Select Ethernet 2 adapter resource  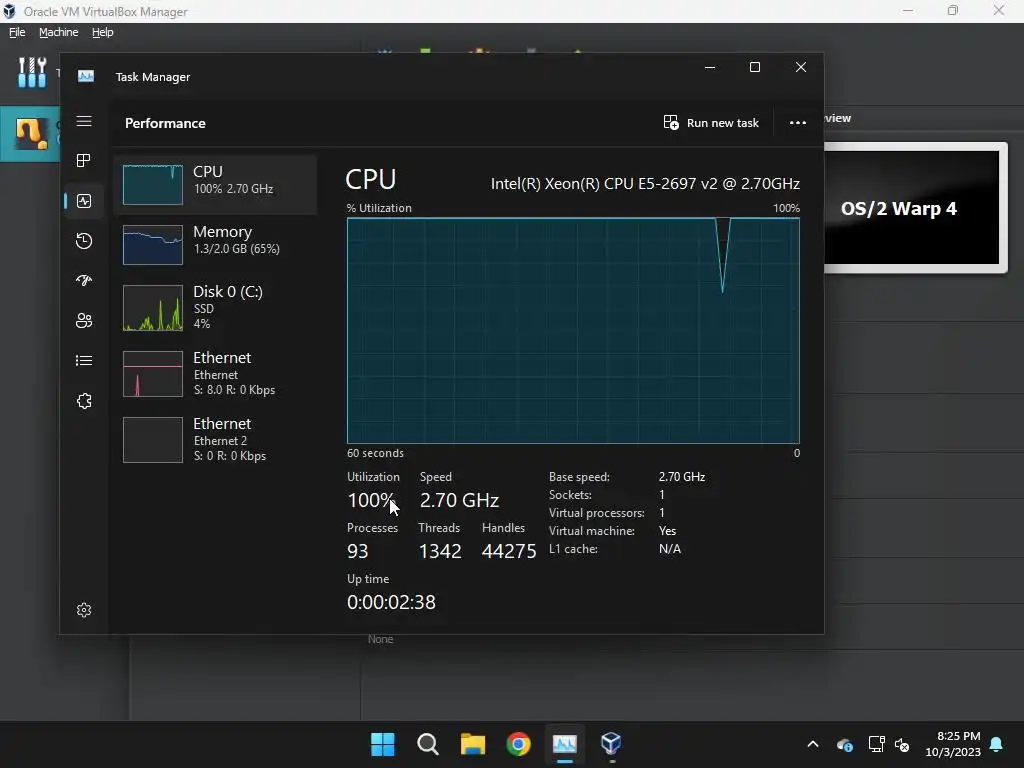click(x=216, y=440)
